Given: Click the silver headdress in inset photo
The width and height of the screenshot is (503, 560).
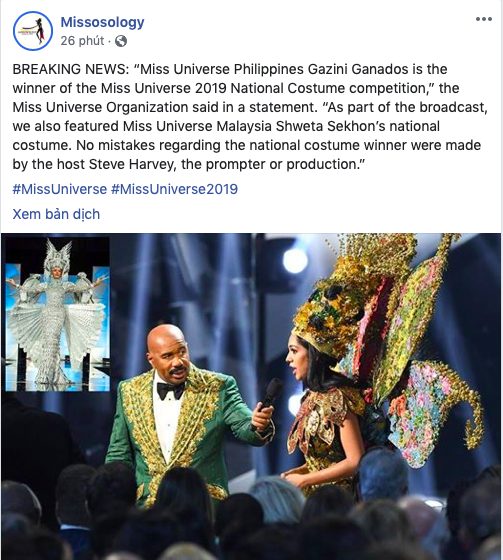Looking at the screenshot, I should [x=57, y=256].
